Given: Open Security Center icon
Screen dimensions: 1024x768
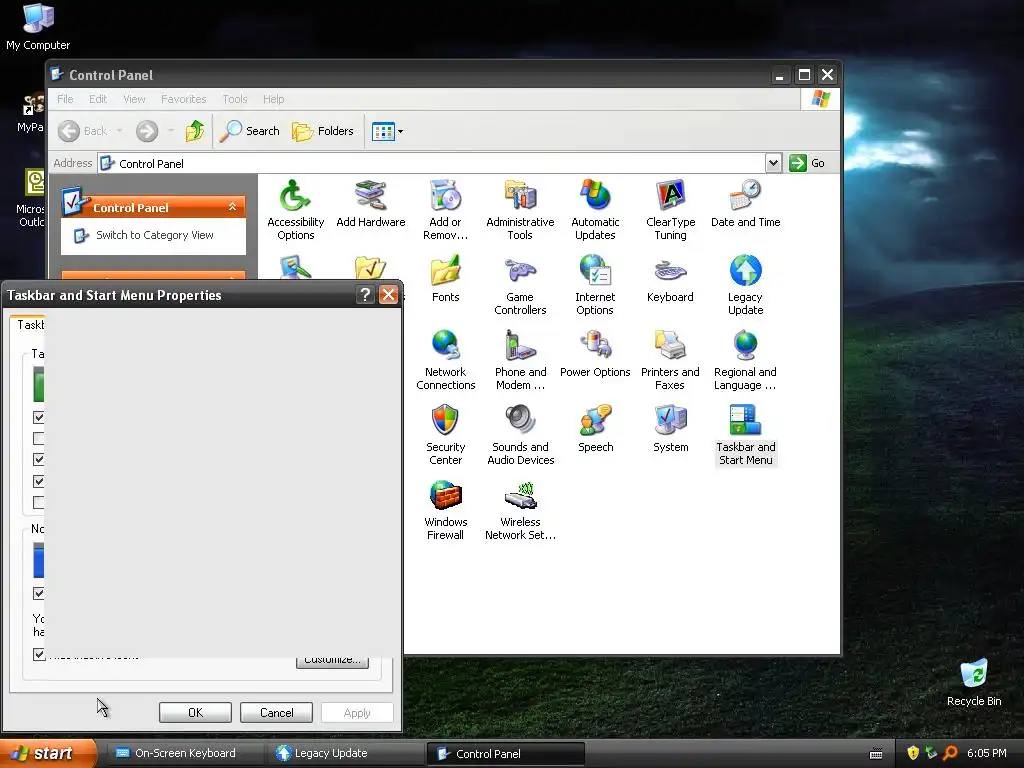Looking at the screenshot, I should click(x=445, y=435).
